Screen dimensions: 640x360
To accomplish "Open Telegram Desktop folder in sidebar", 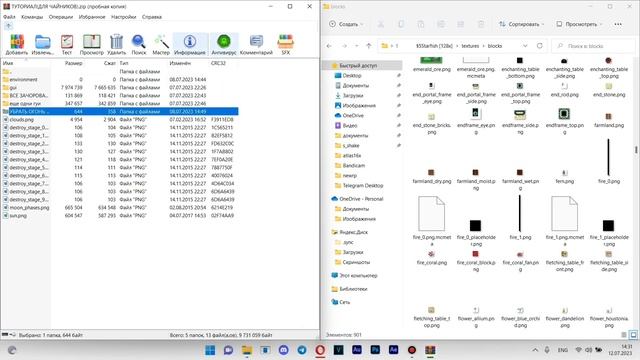I will point(363,186).
